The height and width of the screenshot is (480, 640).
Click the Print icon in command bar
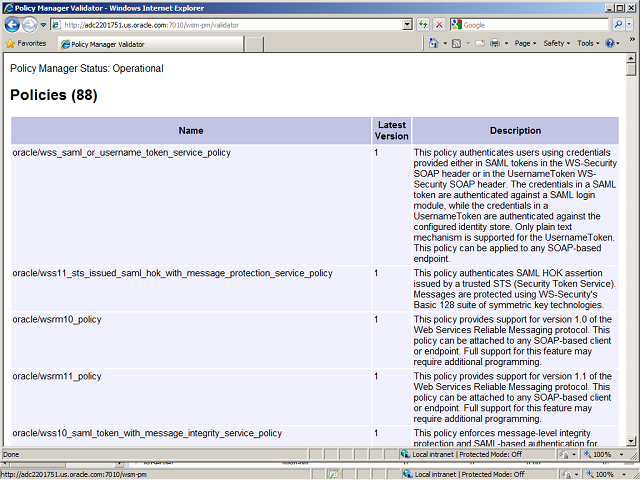495,44
